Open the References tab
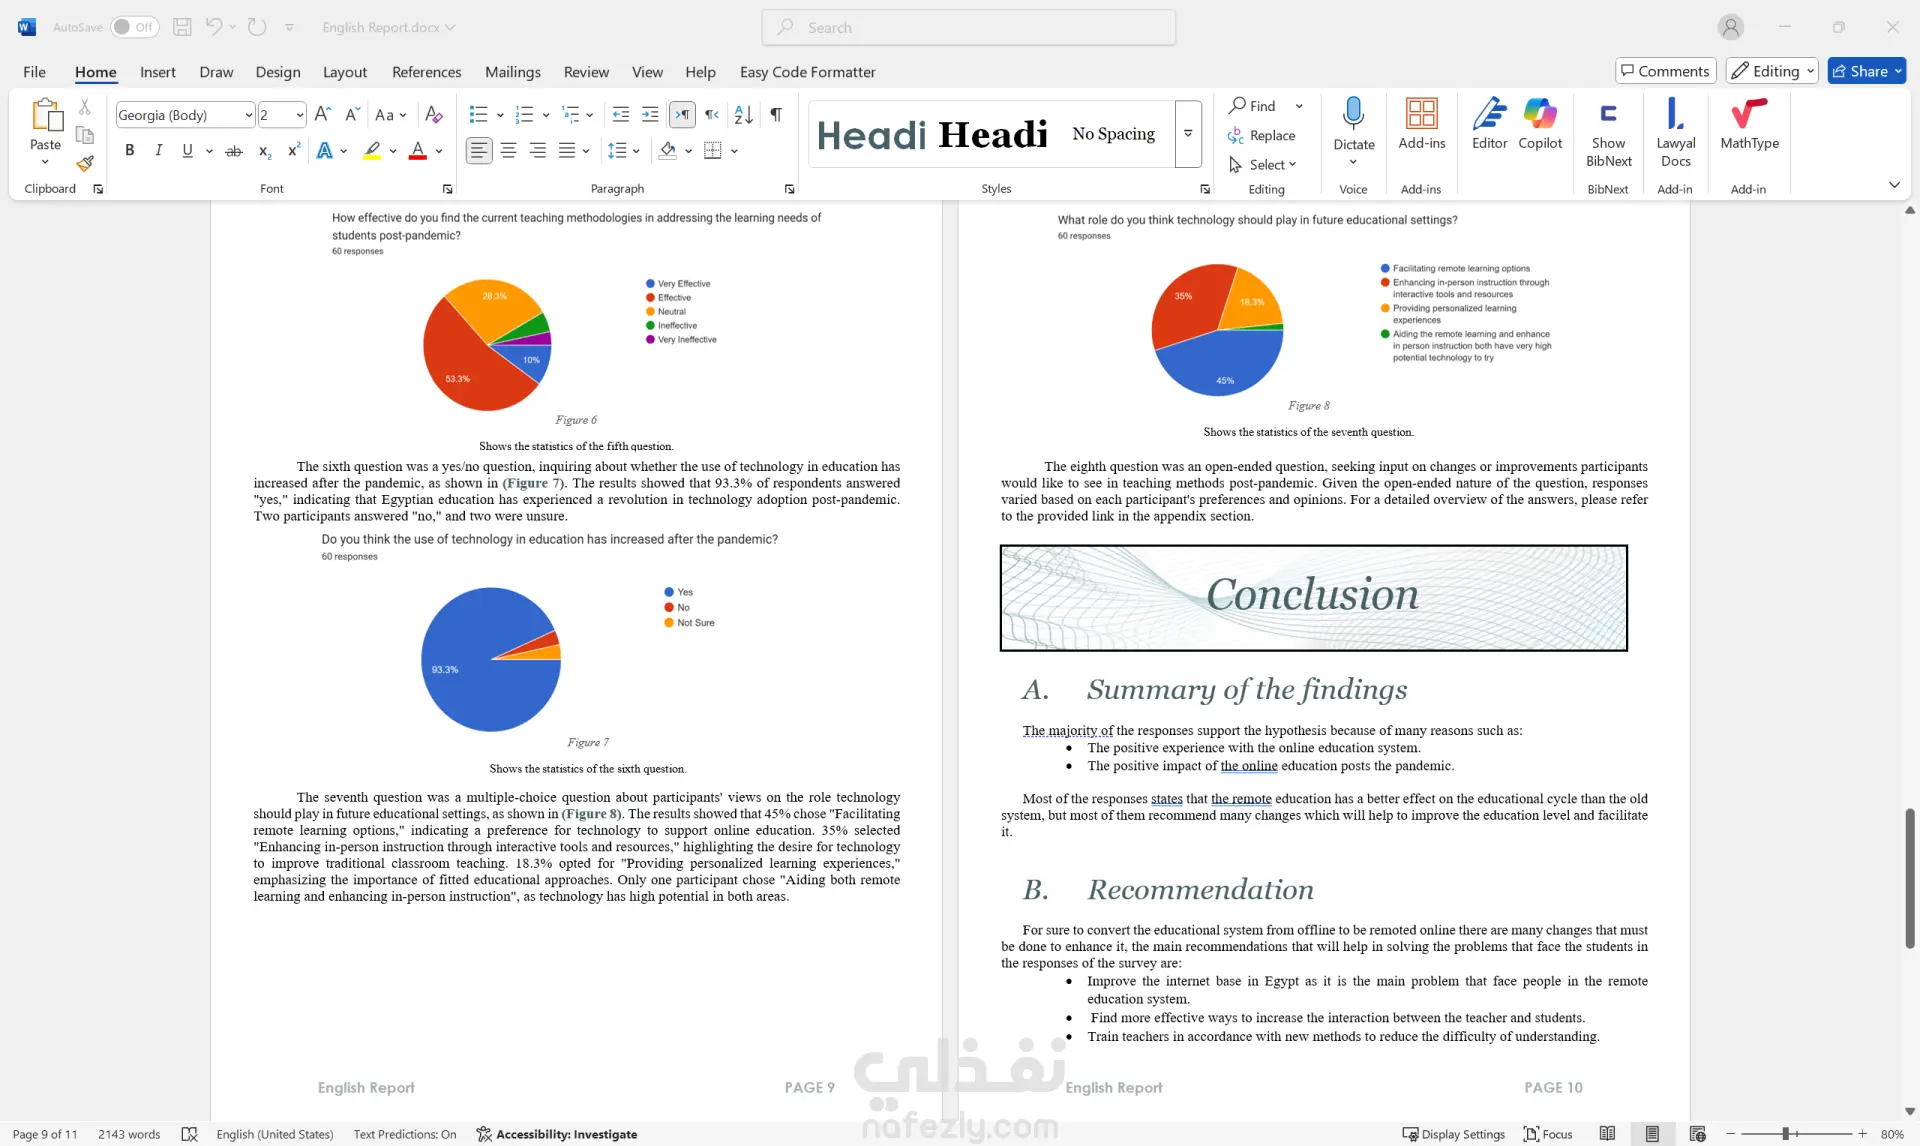Viewport: 1920px width, 1146px height. (426, 72)
